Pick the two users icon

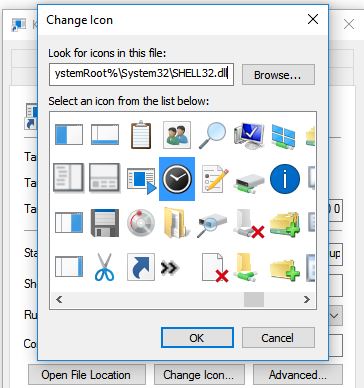177,135
